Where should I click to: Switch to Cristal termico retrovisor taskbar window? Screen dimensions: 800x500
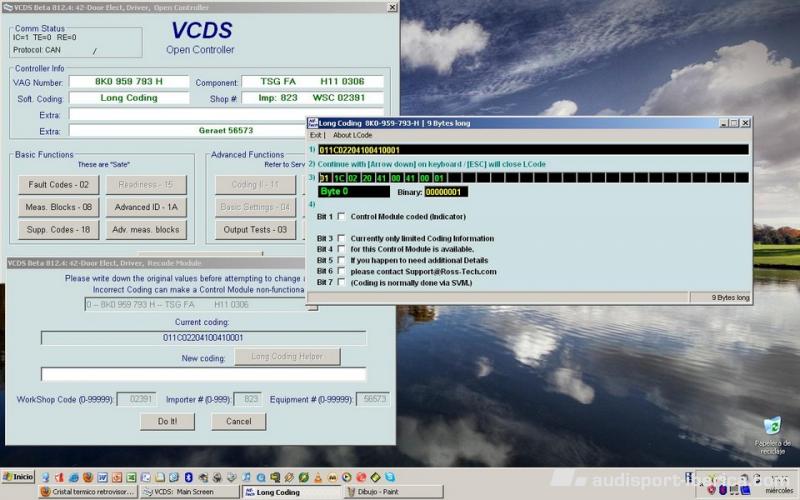click(x=88, y=492)
